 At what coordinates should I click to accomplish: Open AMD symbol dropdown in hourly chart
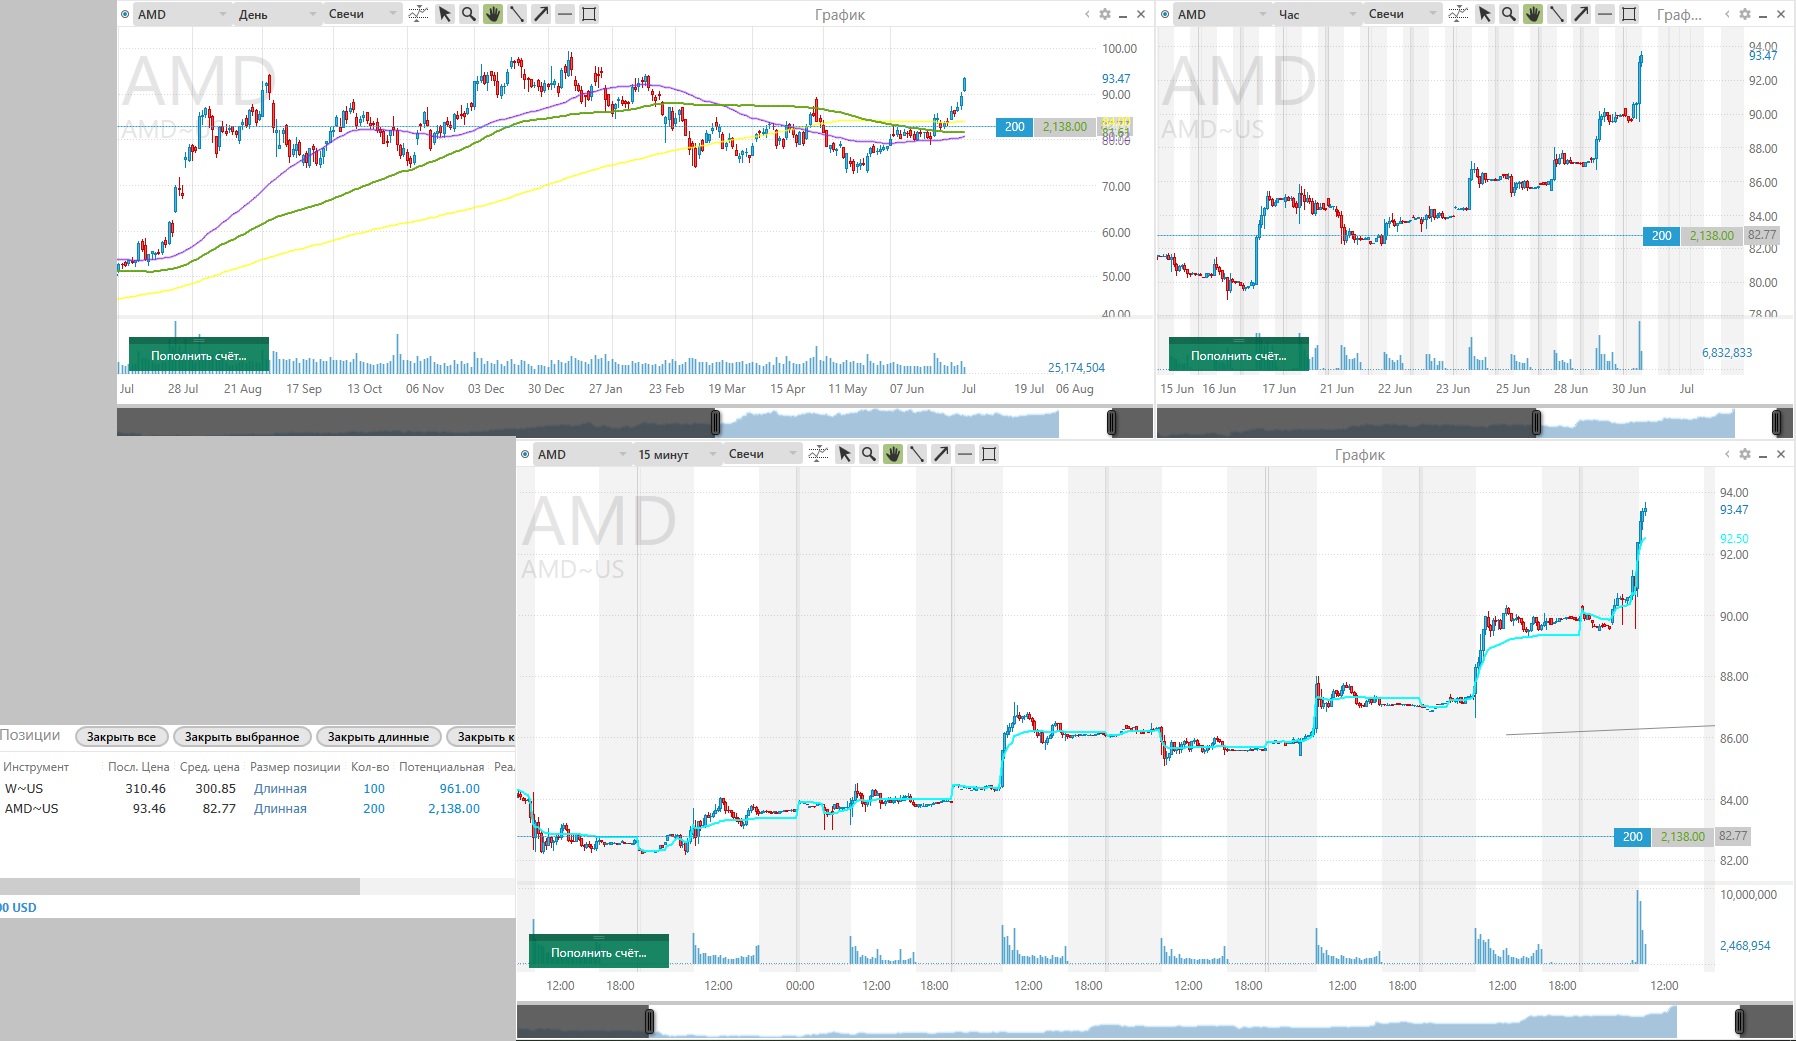pyautogui.click(x=1222, y=14)
